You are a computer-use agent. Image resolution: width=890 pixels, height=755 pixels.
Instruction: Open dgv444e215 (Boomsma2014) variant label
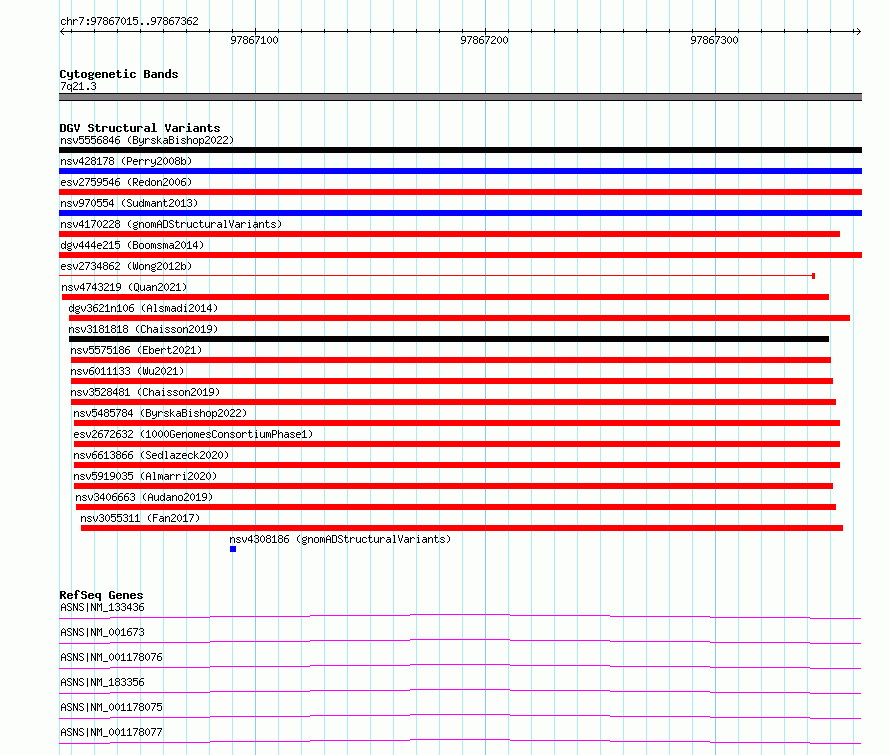132,245
